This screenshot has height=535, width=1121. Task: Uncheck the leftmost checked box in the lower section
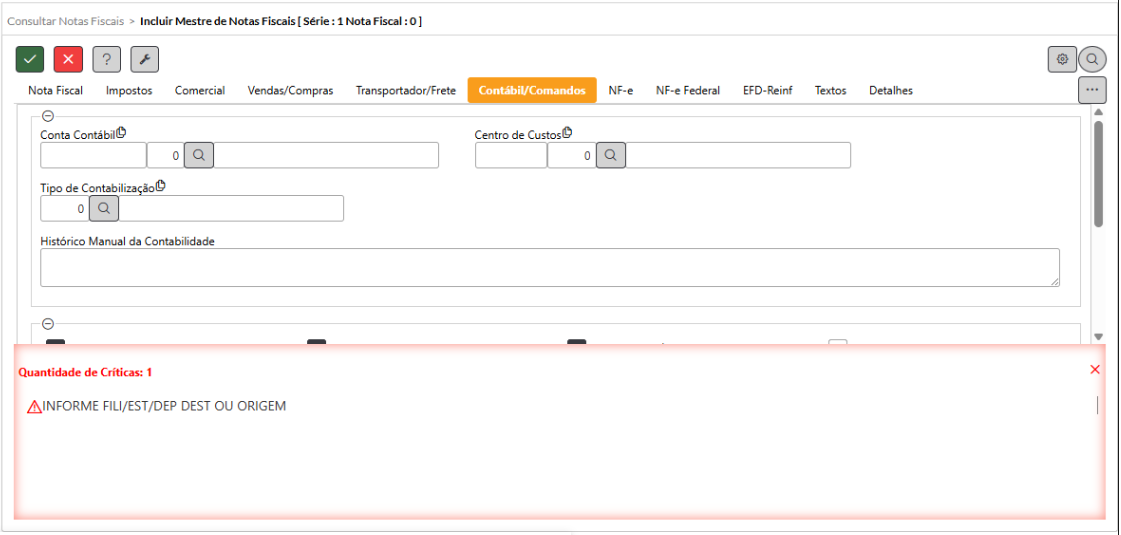[56, 344]
